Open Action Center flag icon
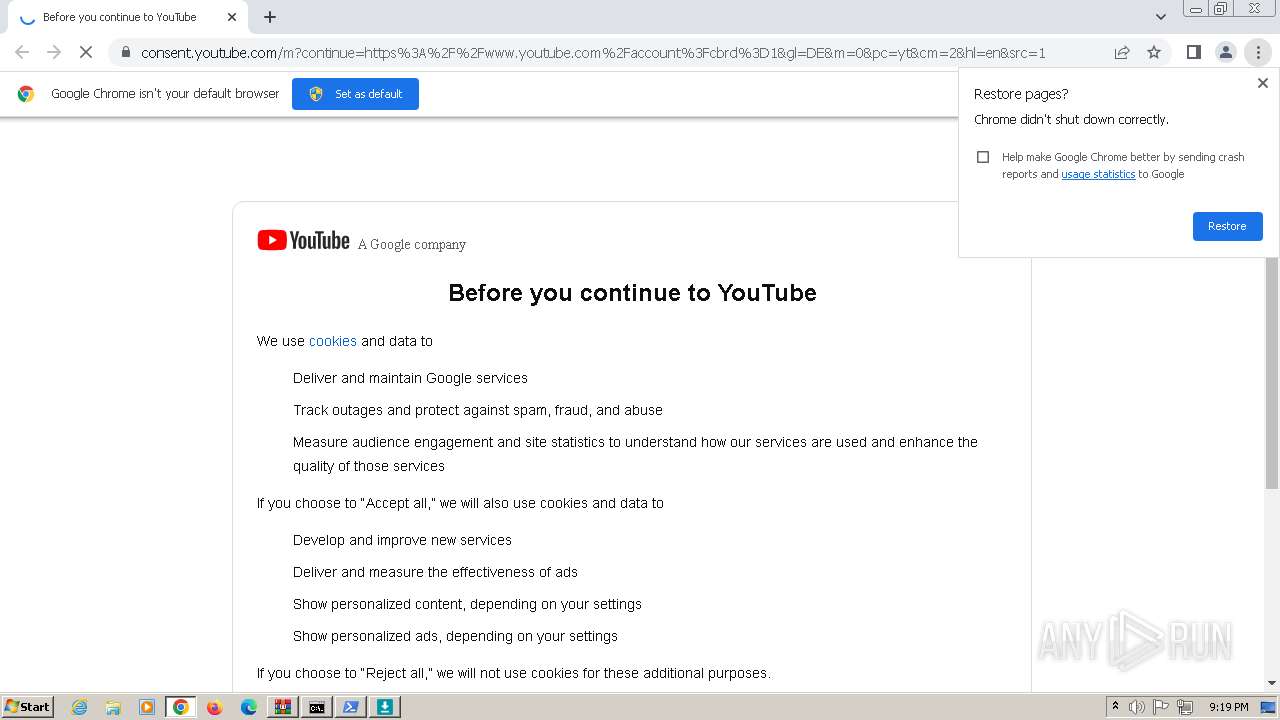 point(1161,707)
